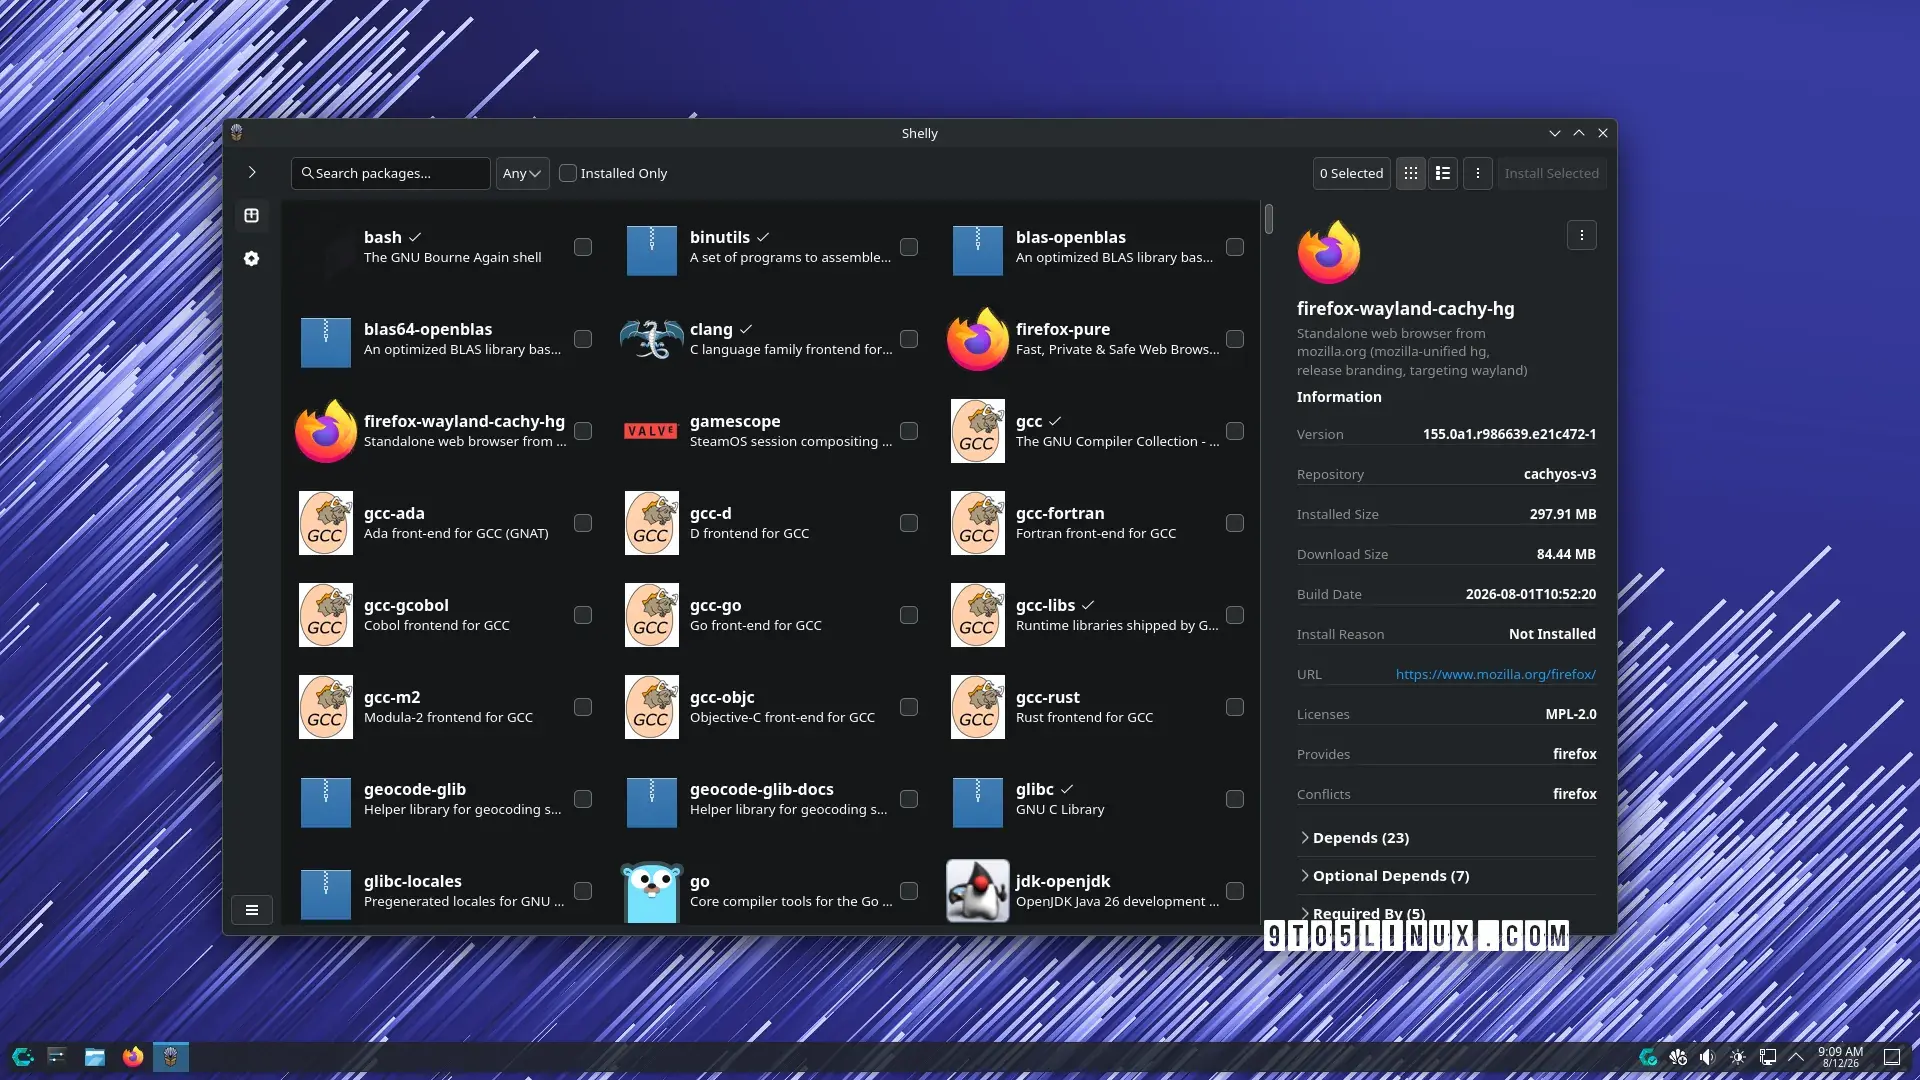Open the toolbar three-dot overflow menu

coord(1478,173)
